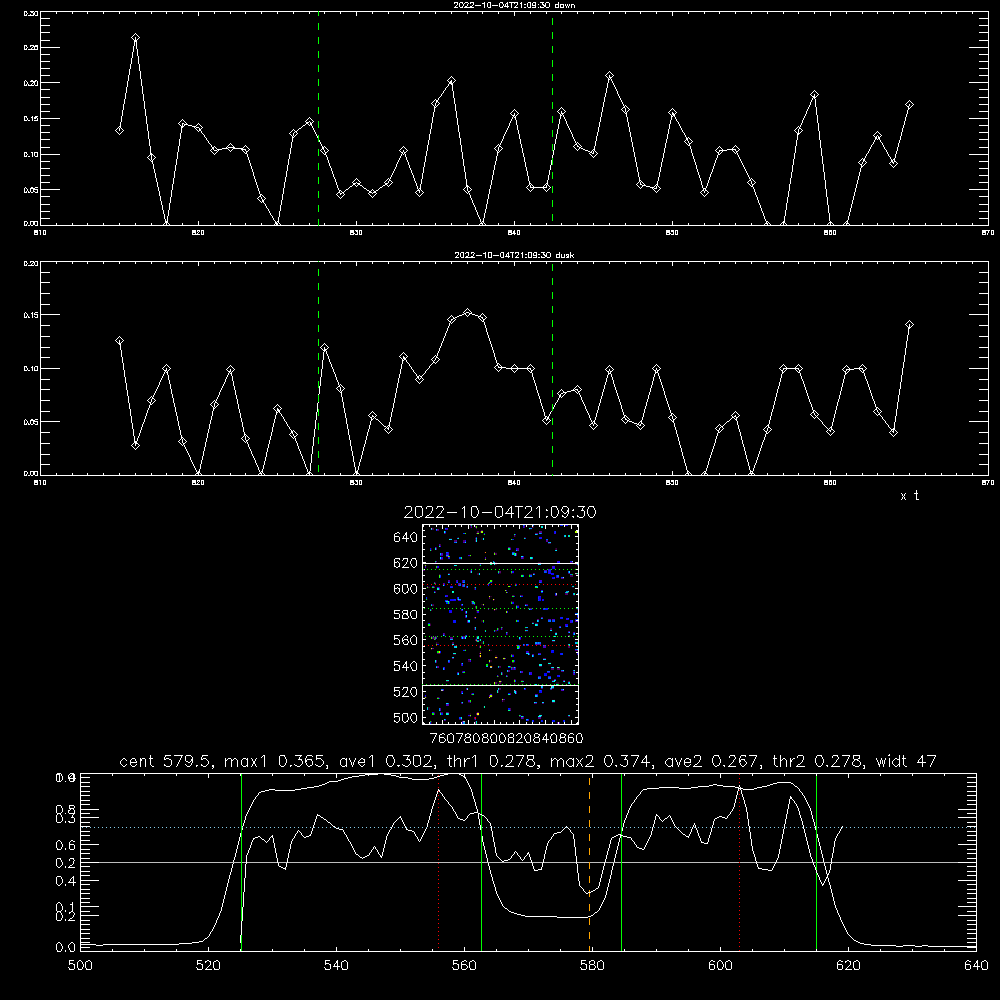The width and height of the screenshot is (1000, 1000).
Task: Open the multicolored pixel image thumbnail
Action: 501,624
